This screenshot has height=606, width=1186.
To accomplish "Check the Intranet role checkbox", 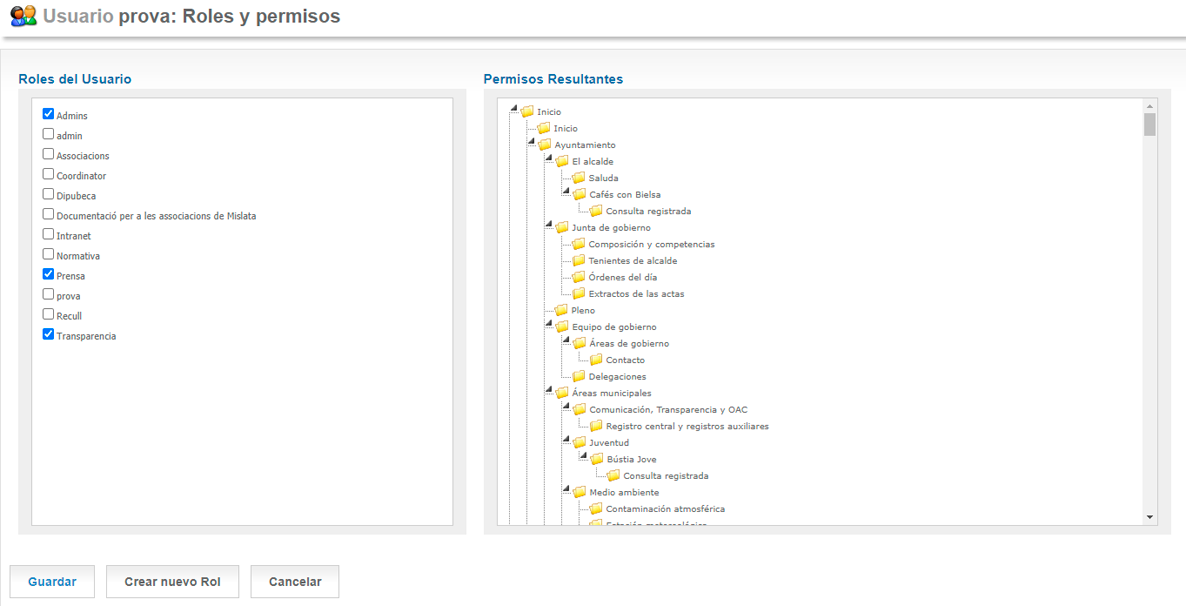I will (x=48, y=234).
